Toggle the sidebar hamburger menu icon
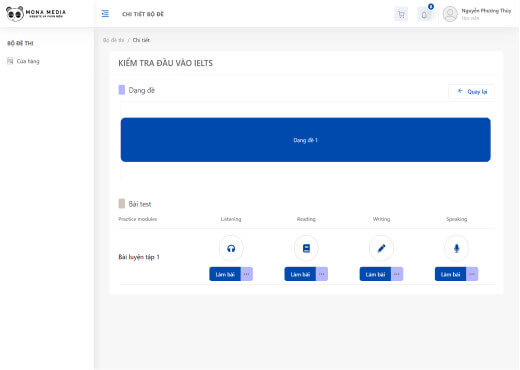Screen dimensions: 520x370 pos(105,14)
